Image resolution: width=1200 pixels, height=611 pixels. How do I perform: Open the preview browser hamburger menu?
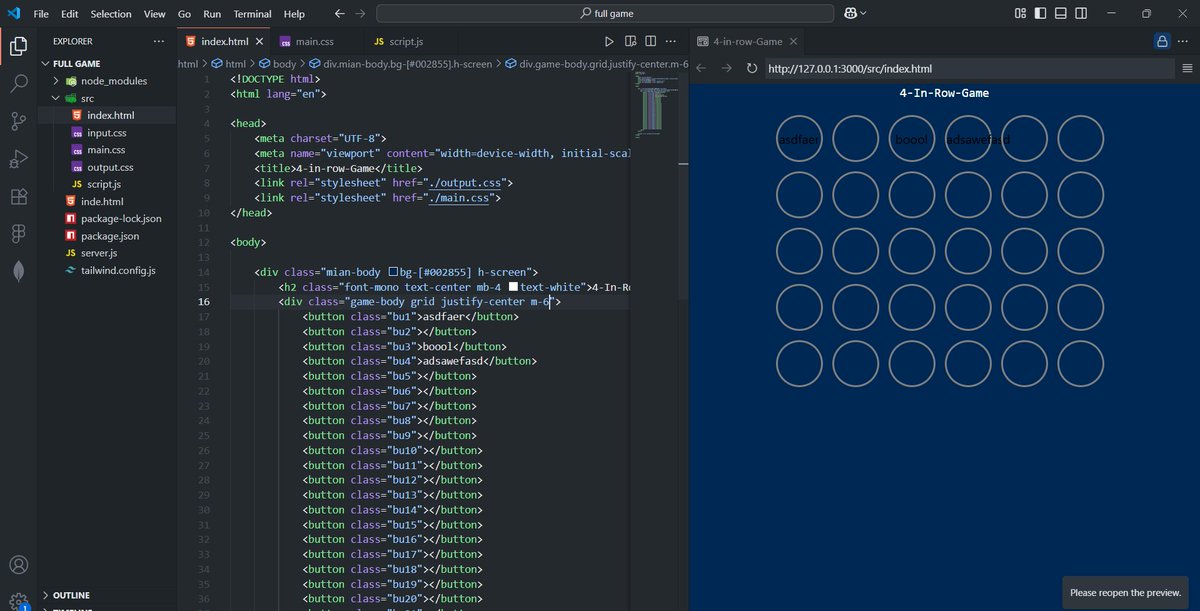(x=1187, y=68)
